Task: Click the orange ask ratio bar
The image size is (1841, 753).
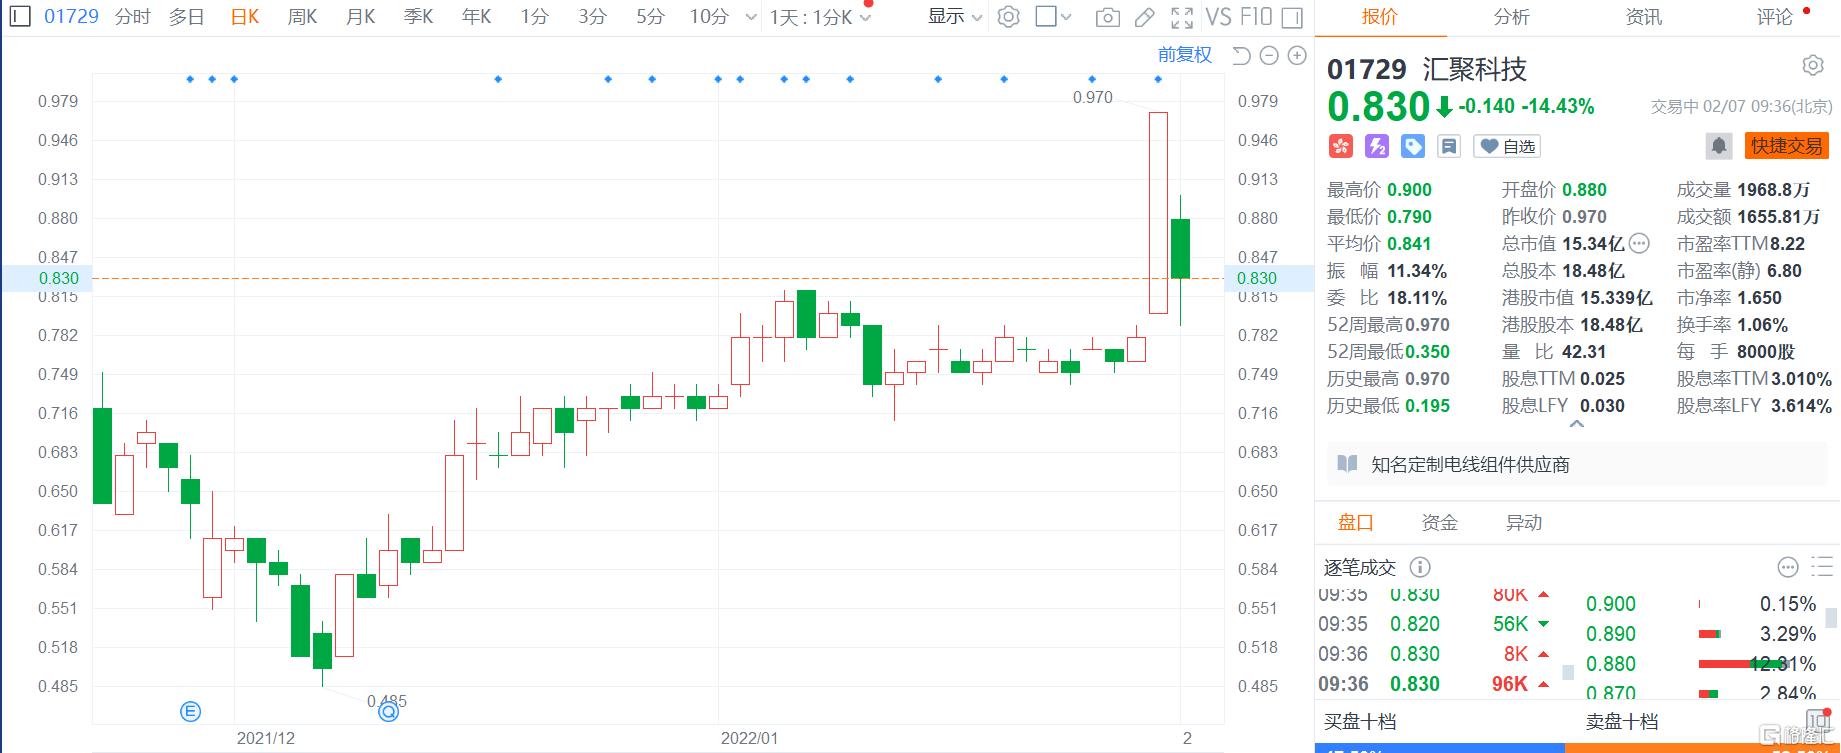Action: (x=1702, y=748)
